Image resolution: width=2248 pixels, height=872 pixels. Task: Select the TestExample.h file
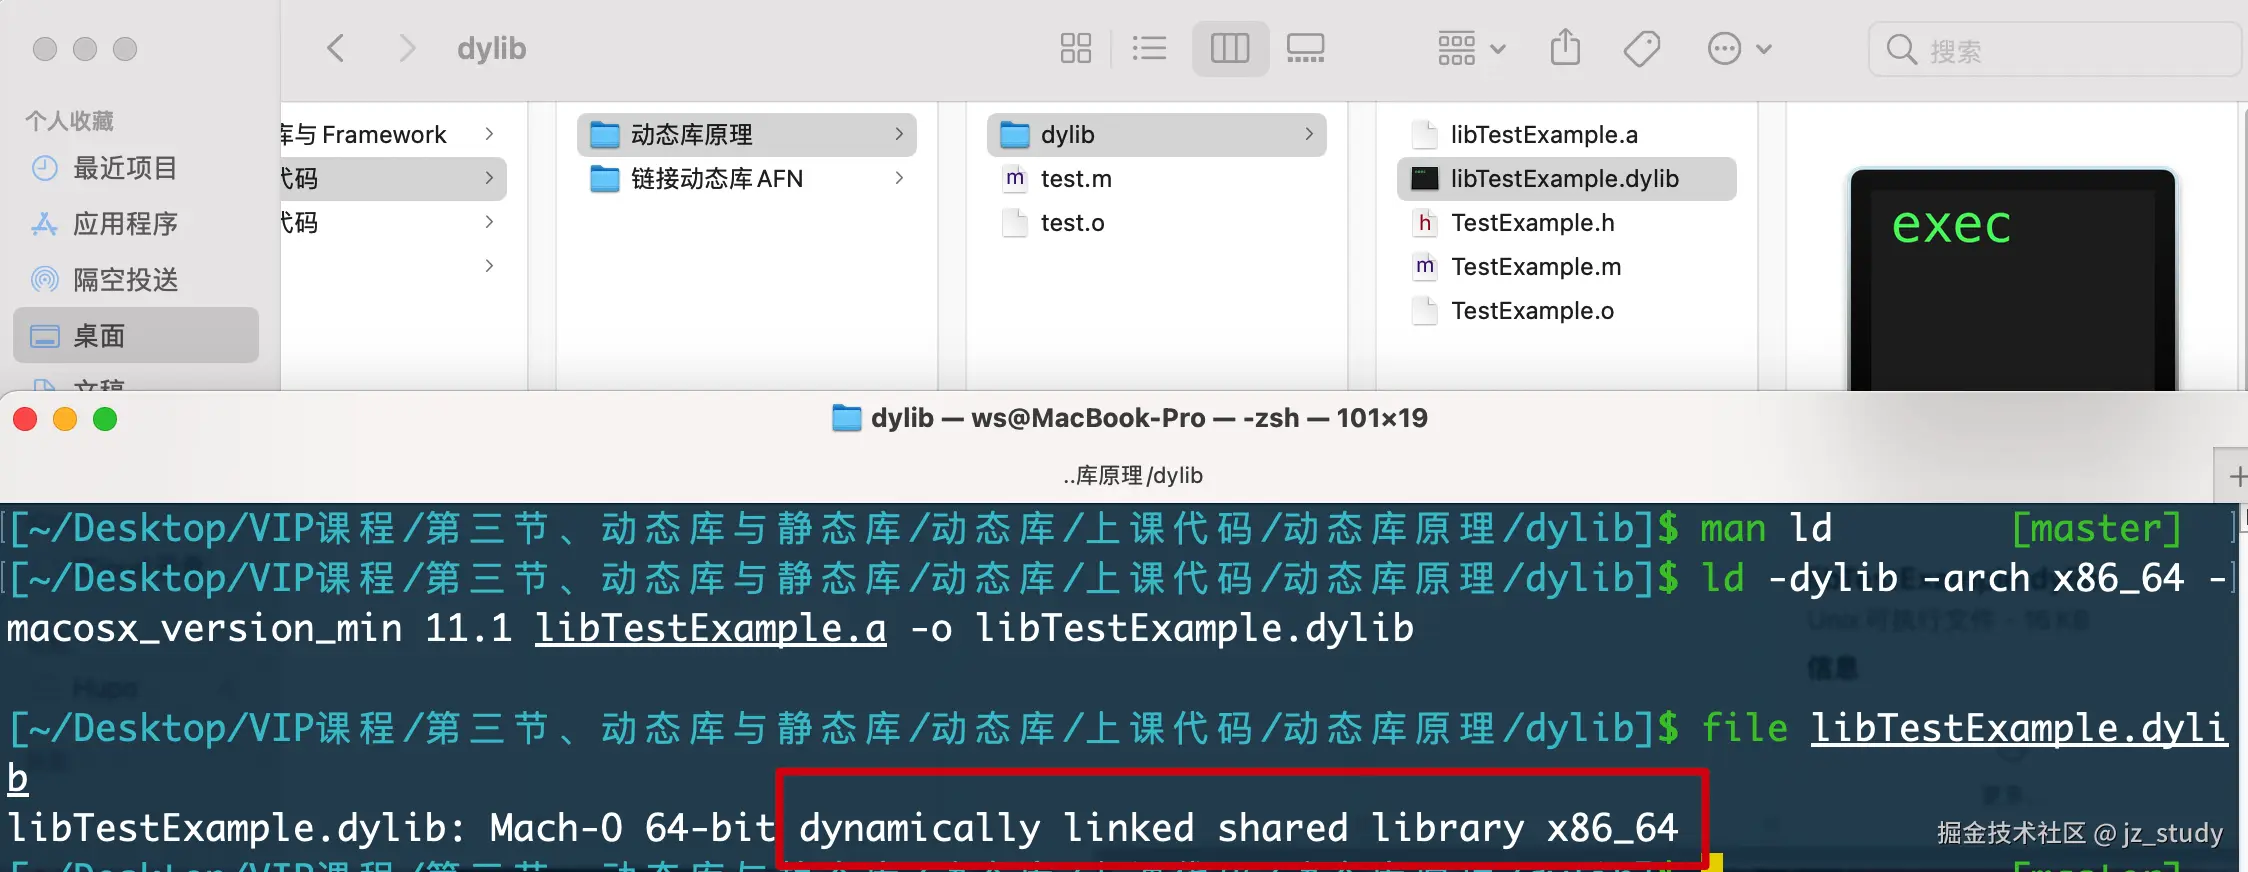[1567, 222]
